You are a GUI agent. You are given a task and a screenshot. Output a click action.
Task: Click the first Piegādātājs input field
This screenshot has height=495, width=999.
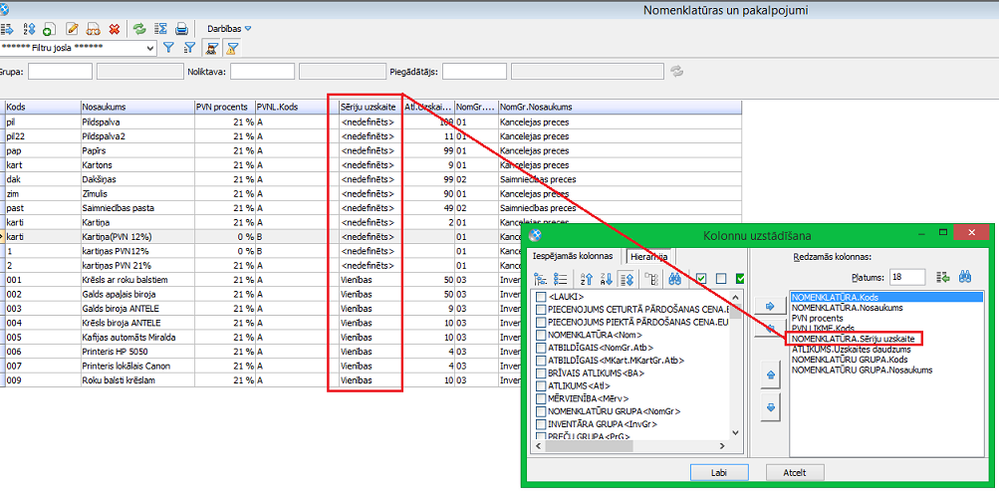(474, 71)
